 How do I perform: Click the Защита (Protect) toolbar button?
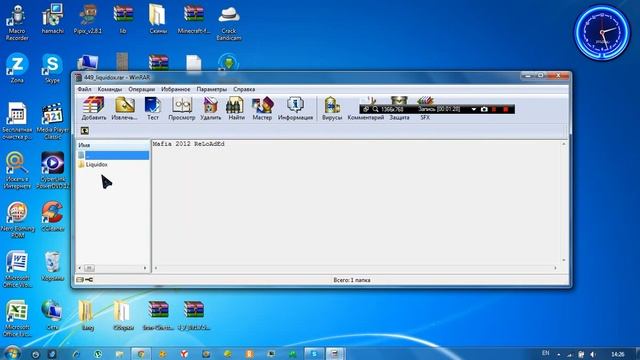[x=399, y=117]
